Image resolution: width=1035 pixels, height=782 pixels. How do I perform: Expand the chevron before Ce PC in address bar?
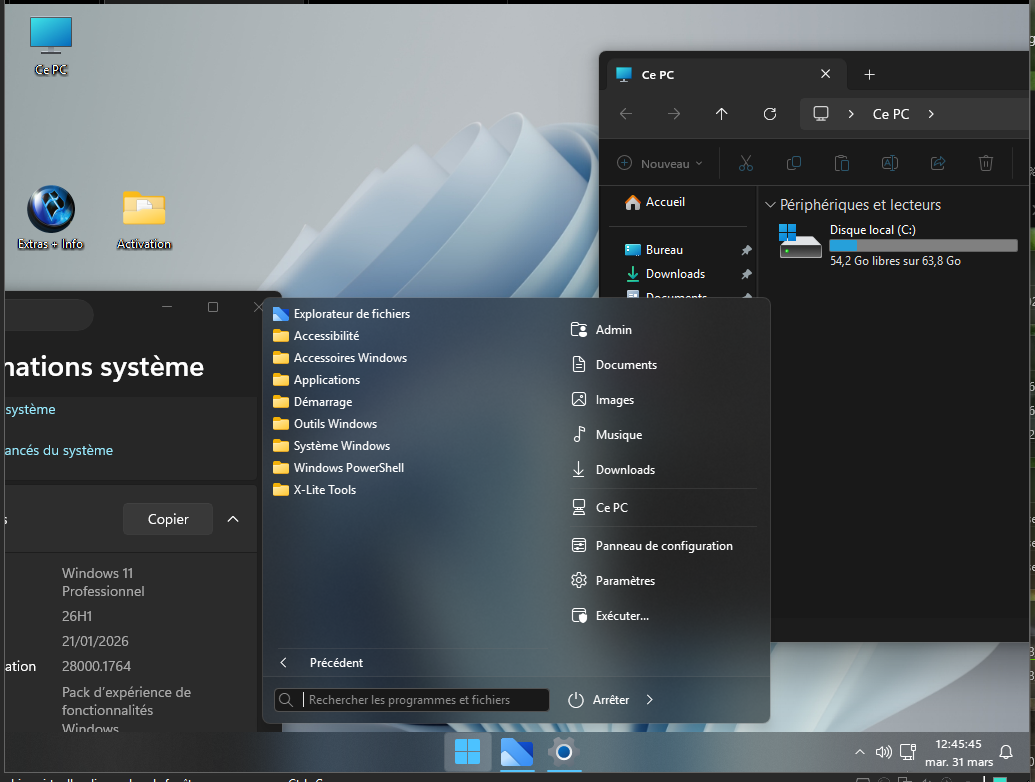tap(851, 114)
